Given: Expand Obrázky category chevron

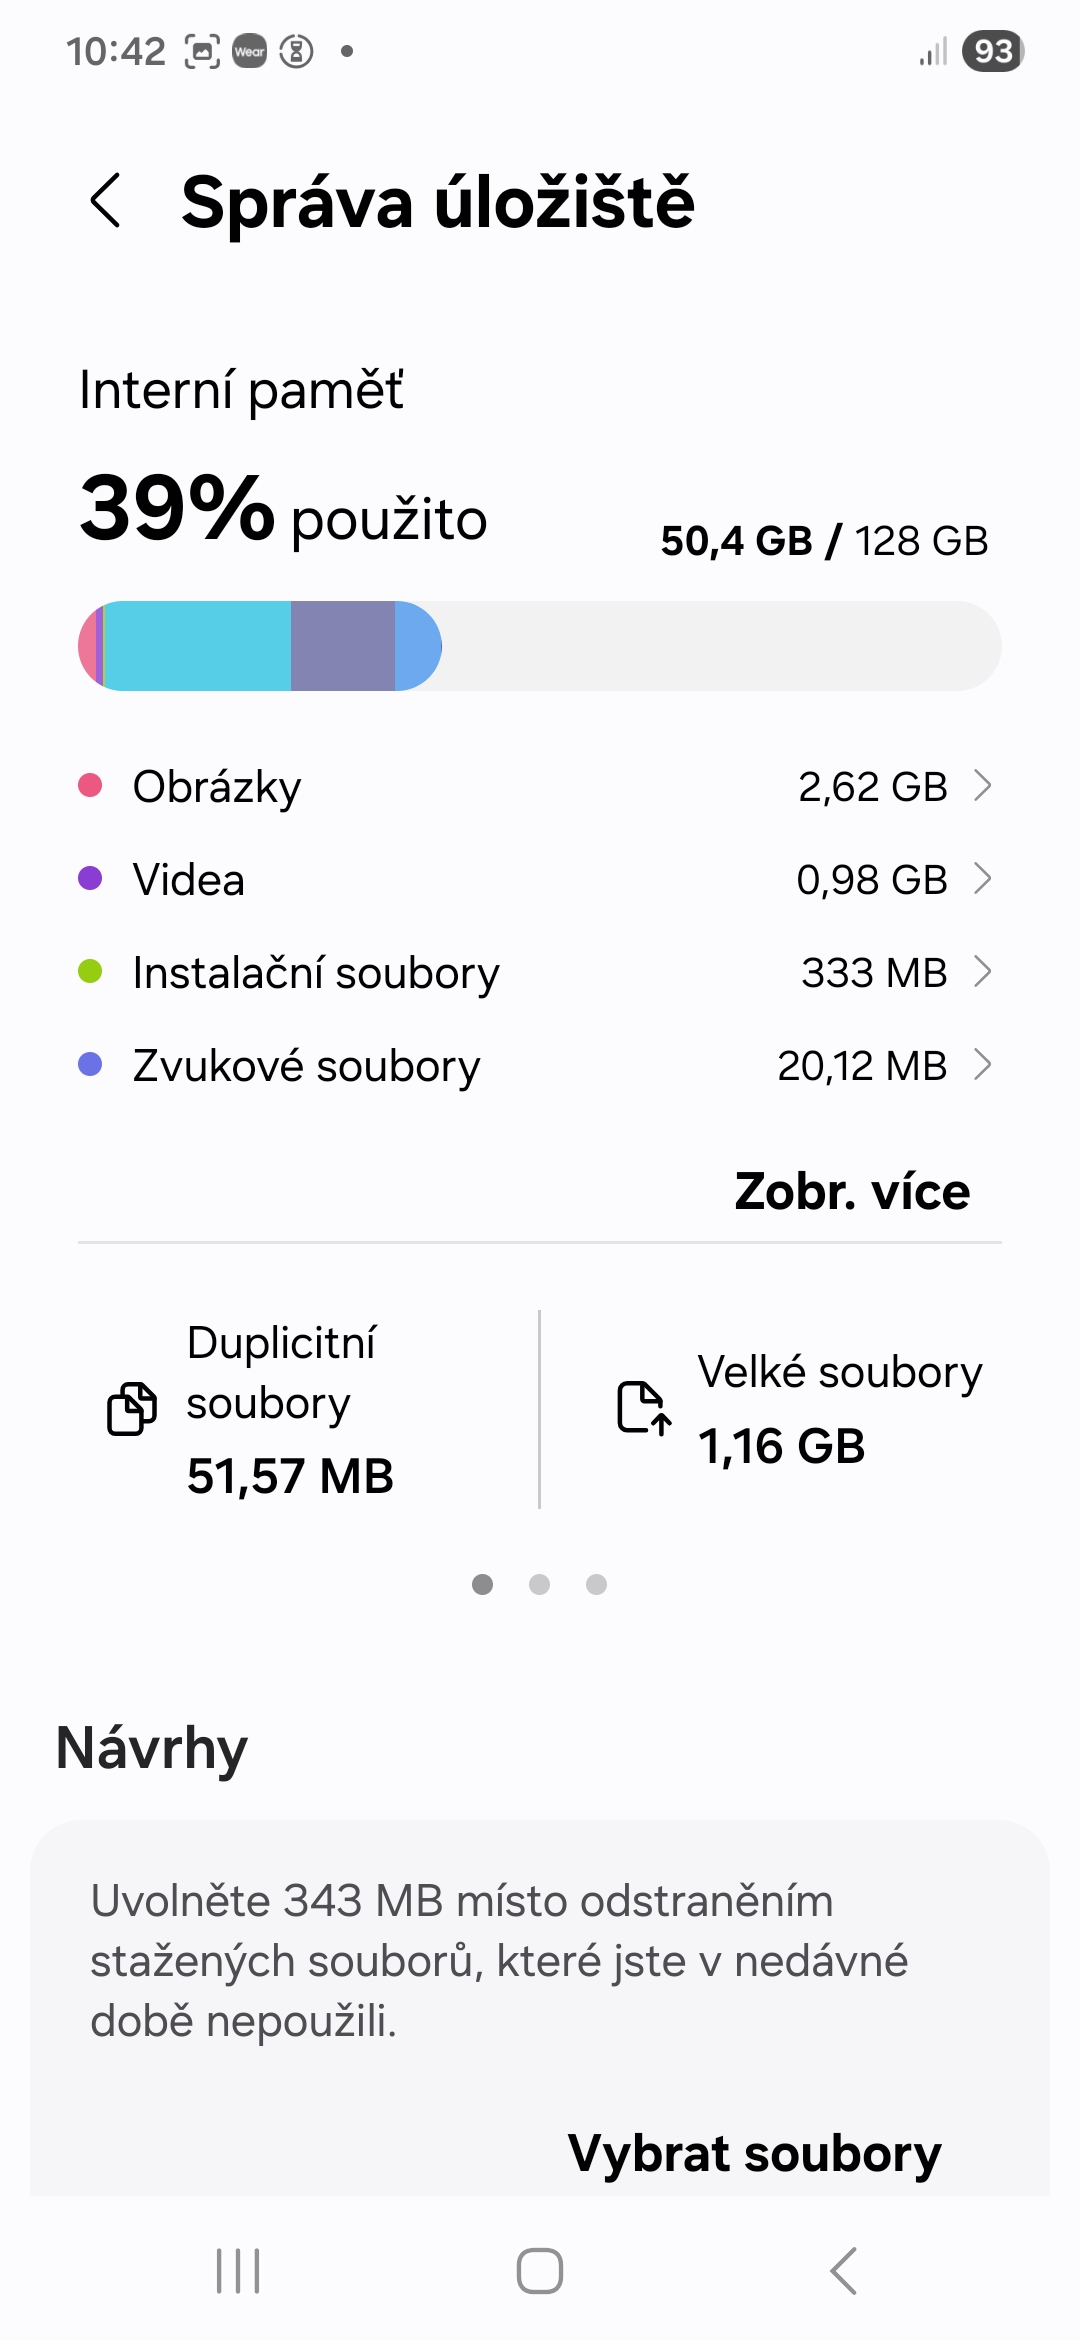Looking at the screenshot, I should pyautogui.click(x=983, y=786).
